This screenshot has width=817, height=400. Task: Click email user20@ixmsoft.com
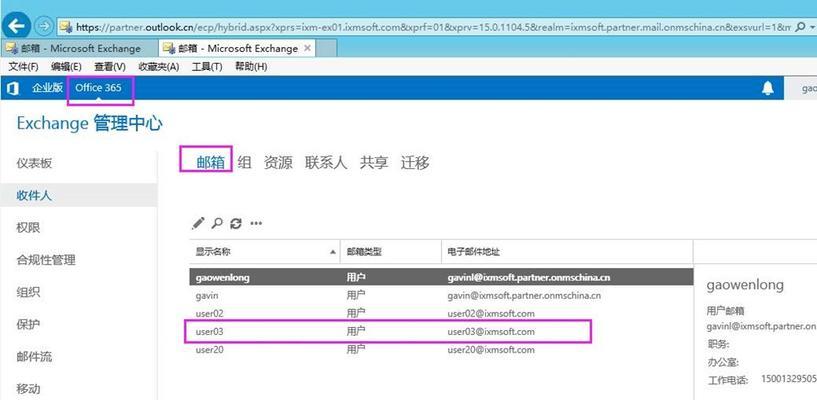coord(491,350)
